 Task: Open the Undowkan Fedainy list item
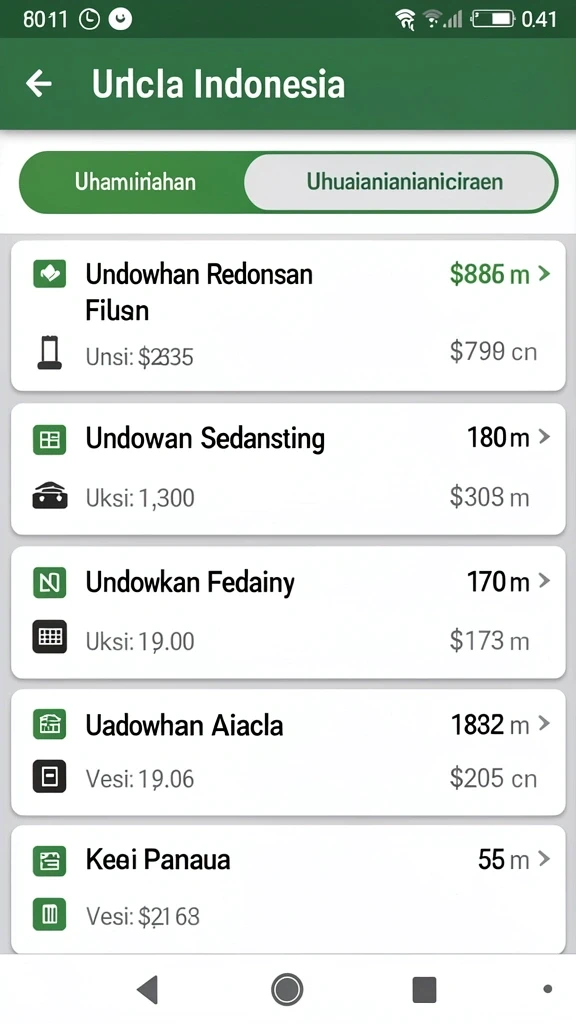tap(288, 612)
